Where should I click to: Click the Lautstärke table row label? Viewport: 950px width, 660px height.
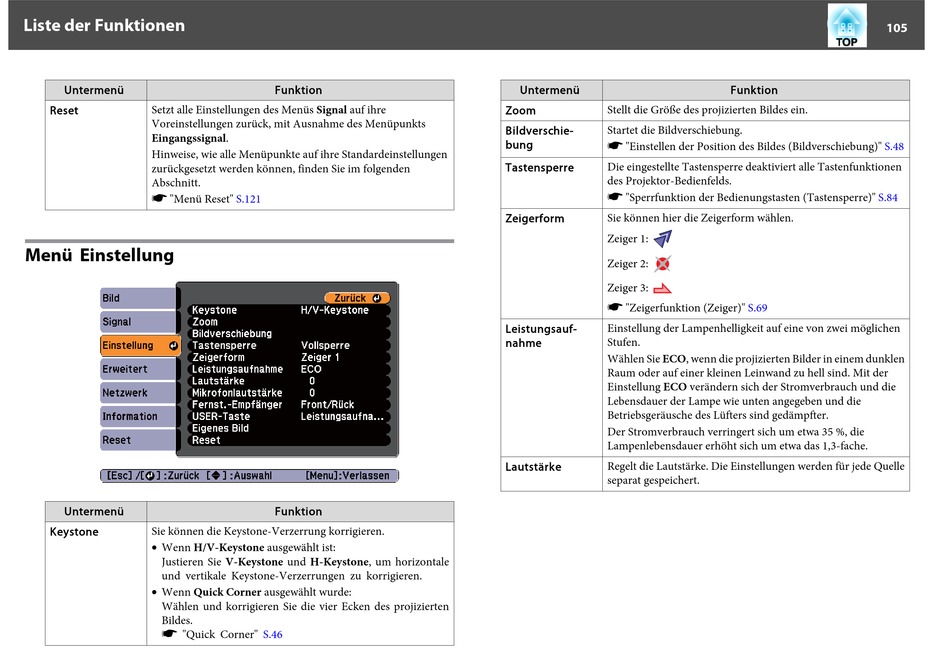533,467
